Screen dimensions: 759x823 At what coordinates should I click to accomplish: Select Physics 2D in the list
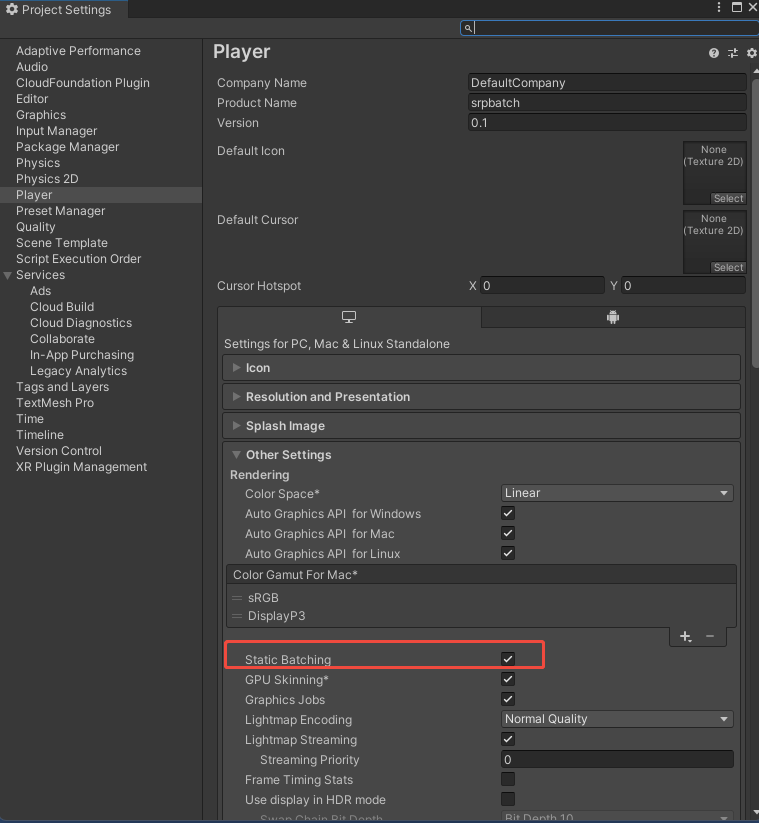[x=47, y=179]
